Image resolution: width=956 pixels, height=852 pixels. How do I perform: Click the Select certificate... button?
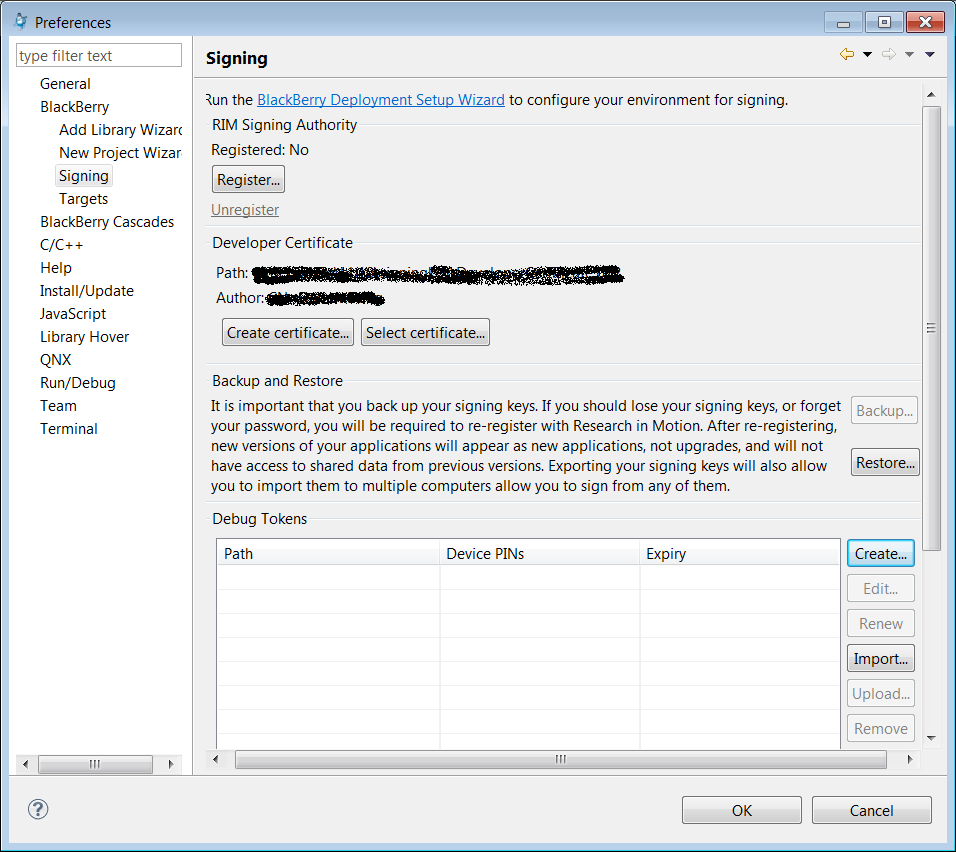tap(425, 333)
